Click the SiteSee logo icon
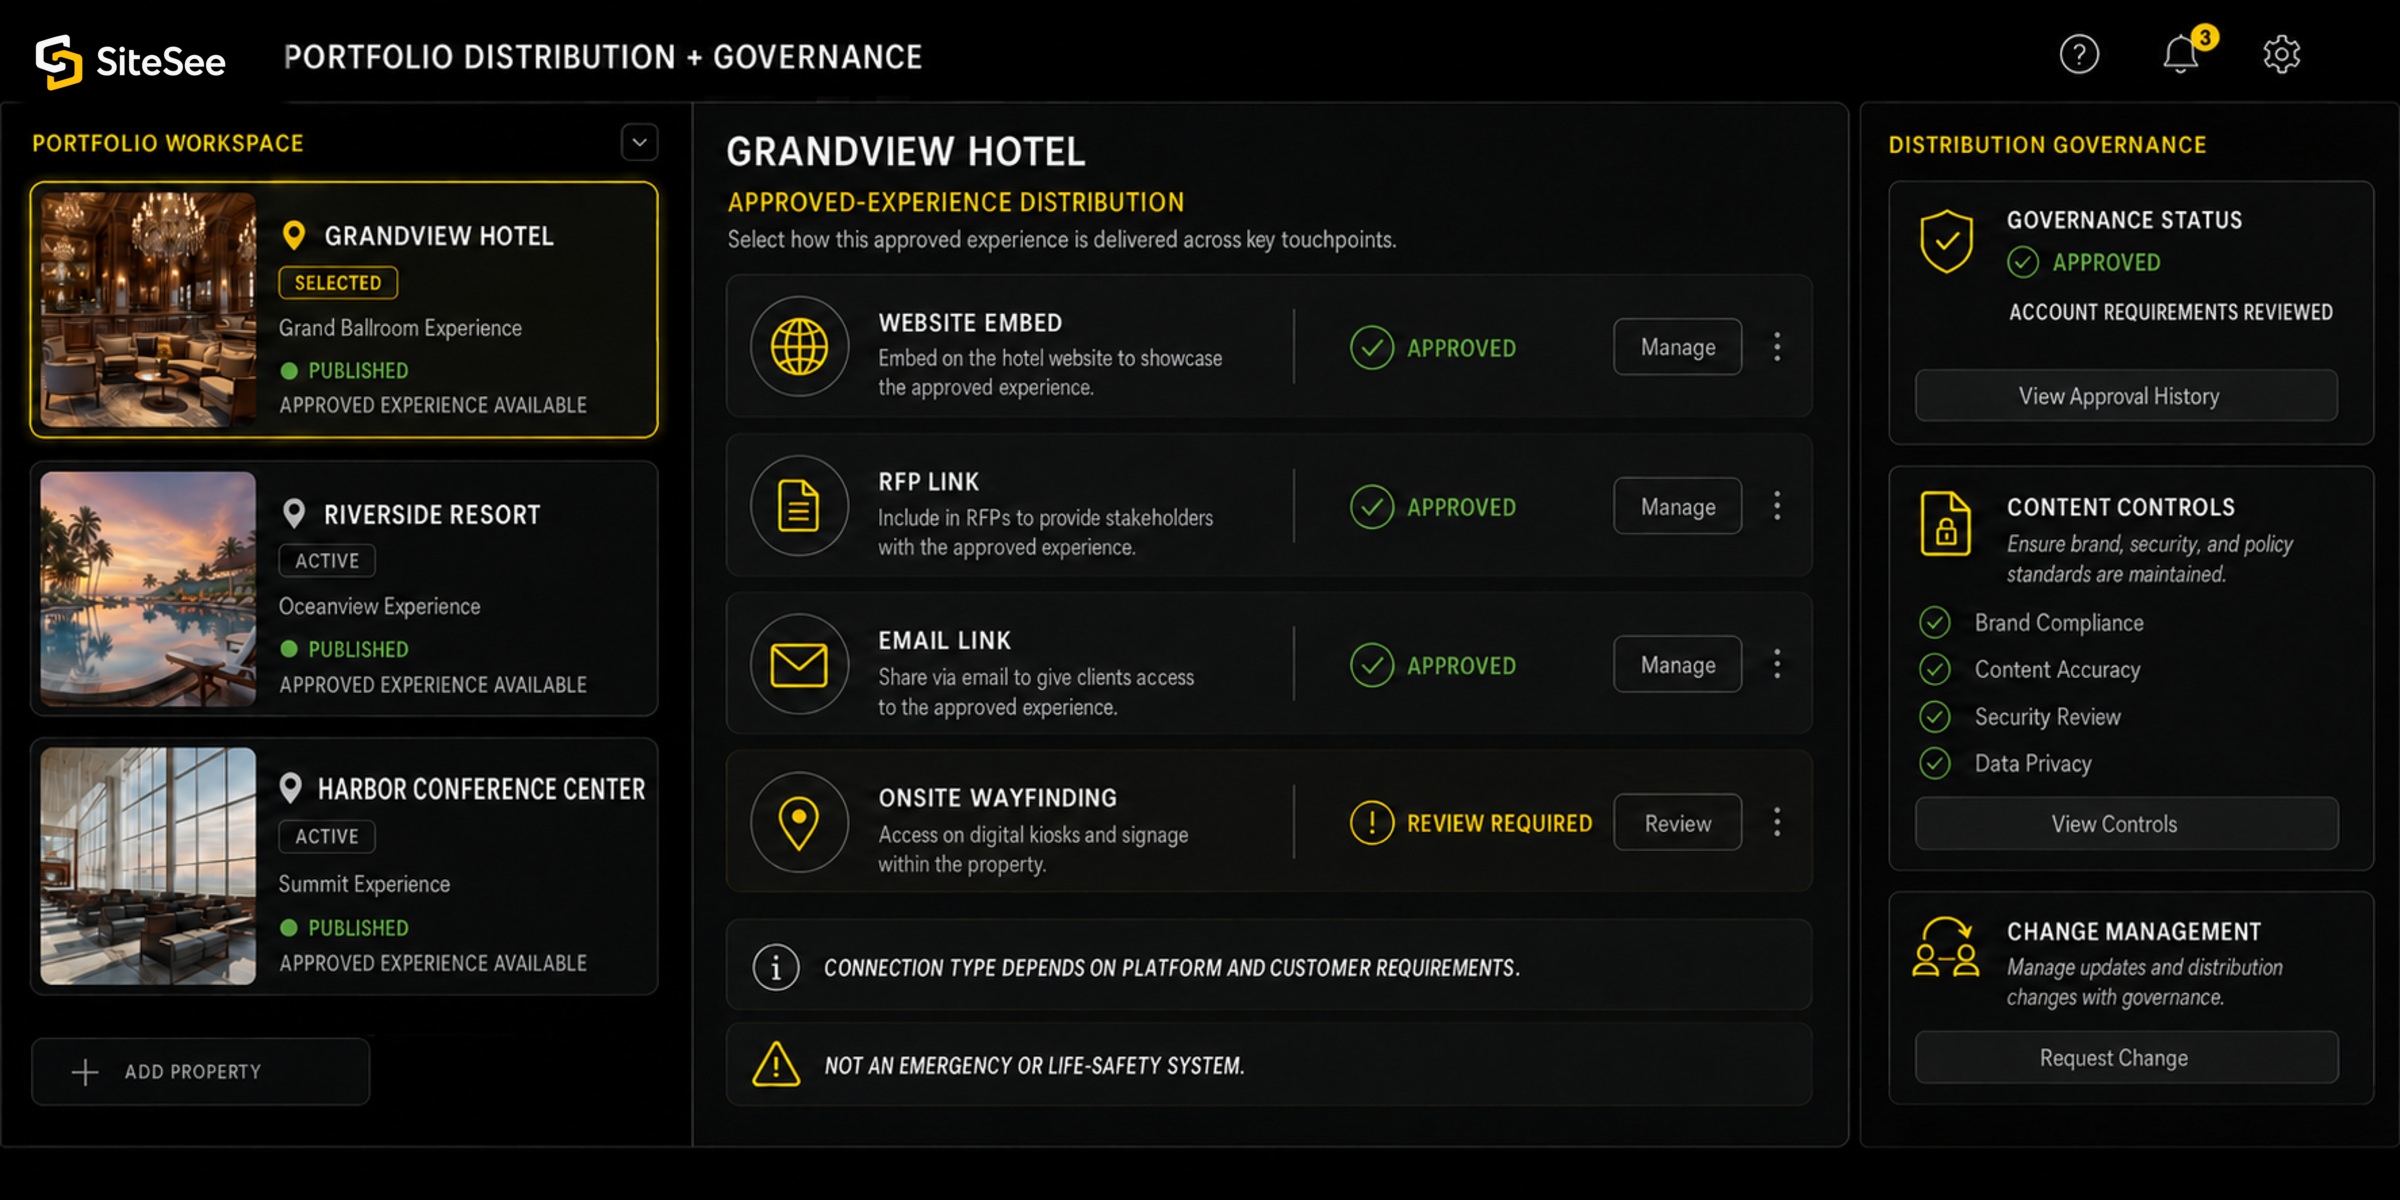 point(59,61)
